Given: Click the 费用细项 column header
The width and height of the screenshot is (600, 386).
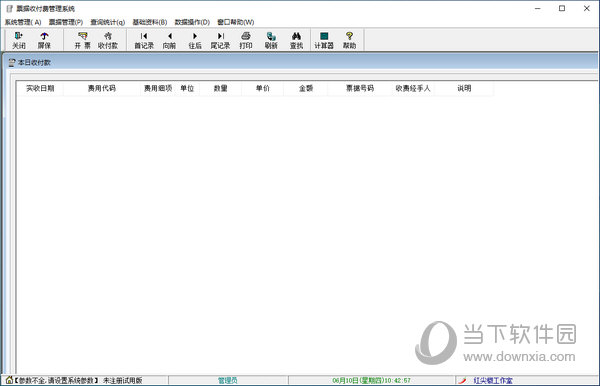Looking at the screenshot, I should coord(158,88).
